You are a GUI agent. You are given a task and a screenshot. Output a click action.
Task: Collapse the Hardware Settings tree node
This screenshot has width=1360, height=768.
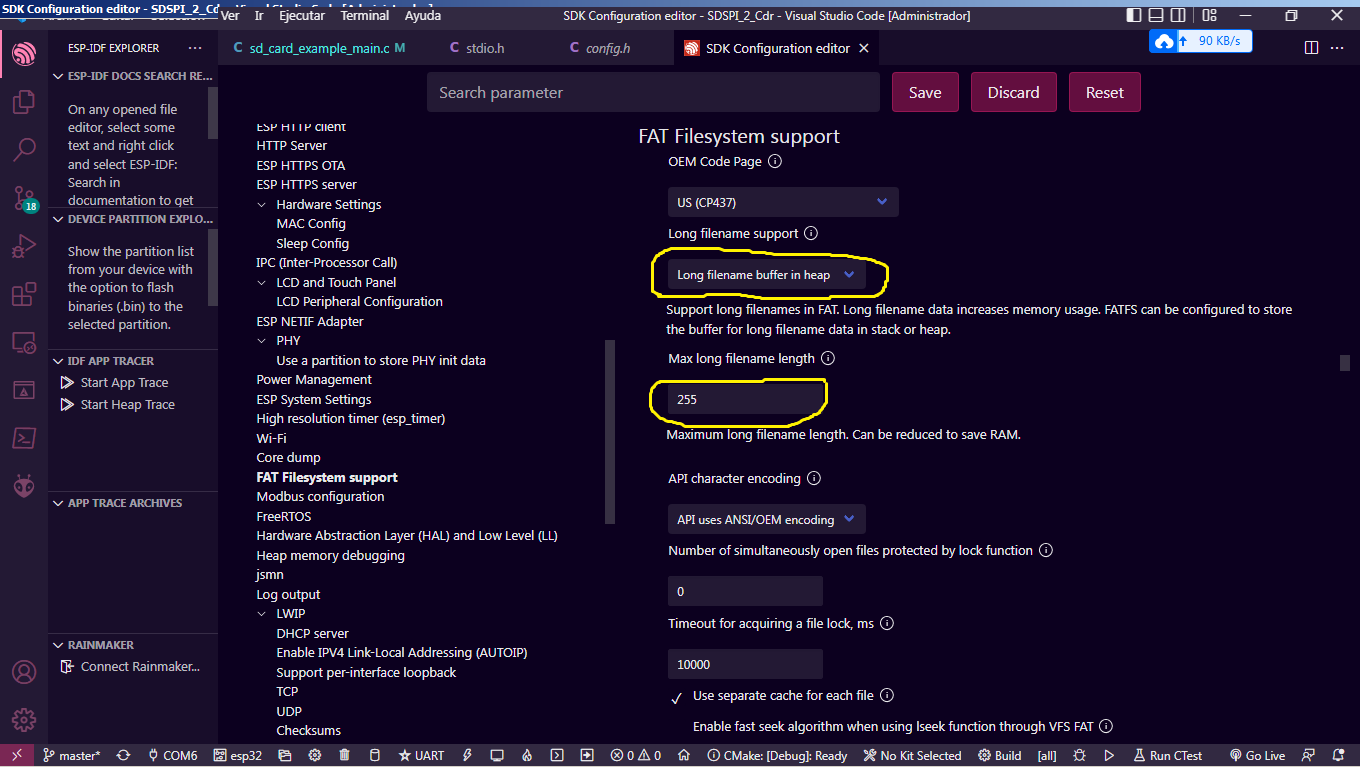tap(262, 204)
